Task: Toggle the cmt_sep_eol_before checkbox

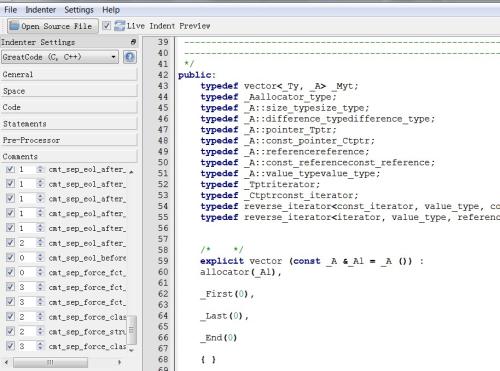Action: (10, 257)
